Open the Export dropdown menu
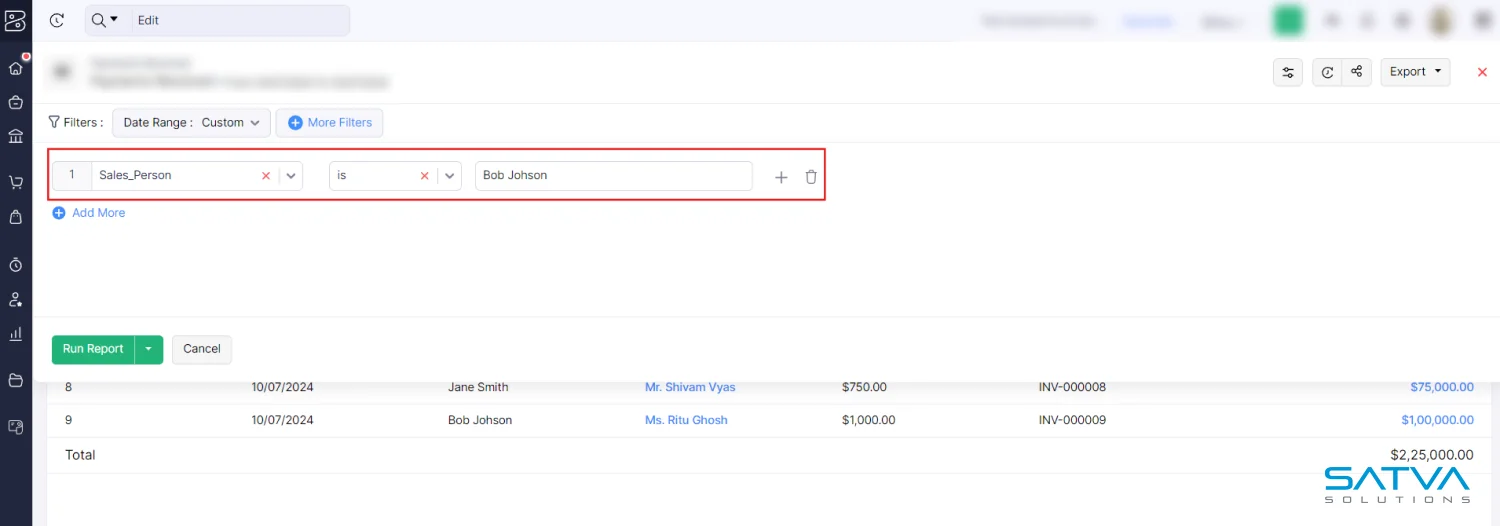 (1415, 72)
